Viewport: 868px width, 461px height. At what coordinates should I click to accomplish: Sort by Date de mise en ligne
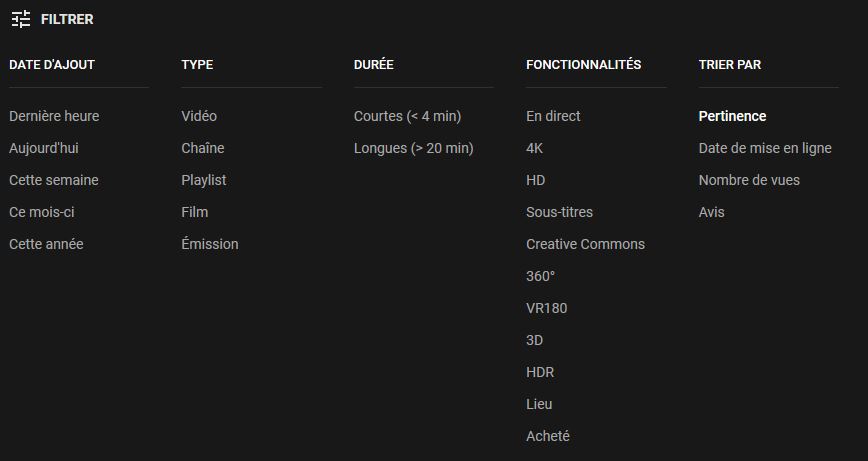[x=765, y=148]
